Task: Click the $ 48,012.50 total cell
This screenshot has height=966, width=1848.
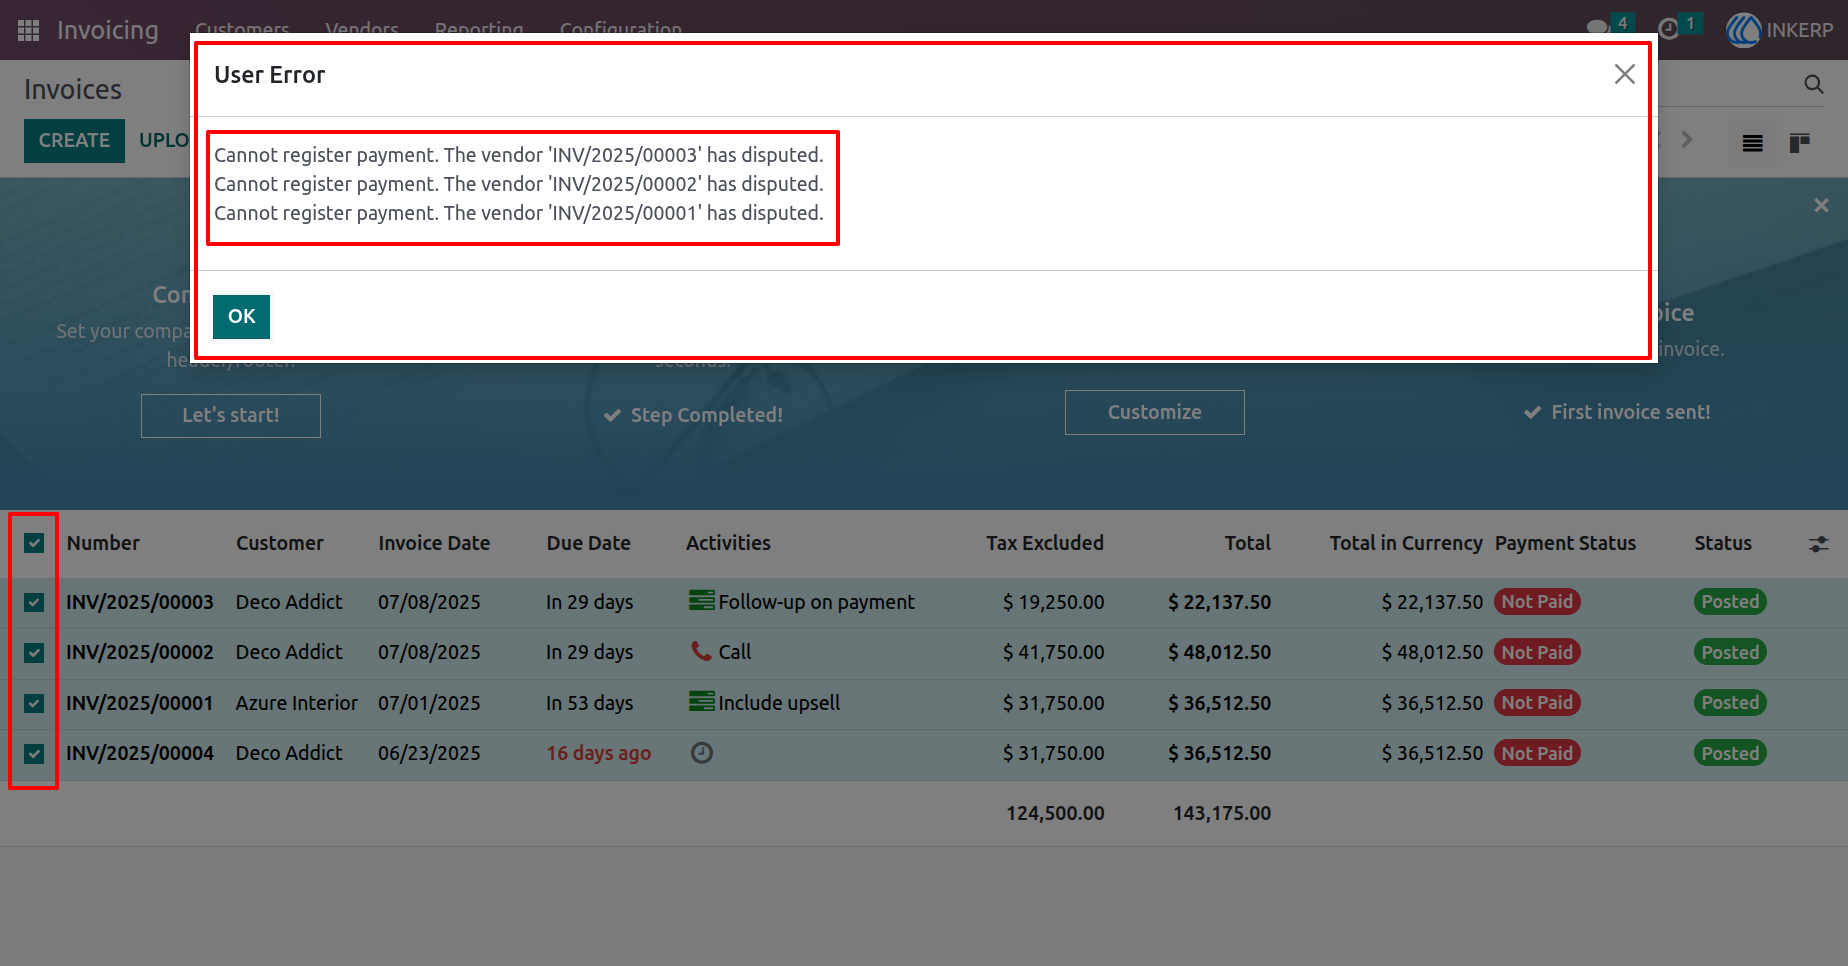Action: pos(1219,652)
